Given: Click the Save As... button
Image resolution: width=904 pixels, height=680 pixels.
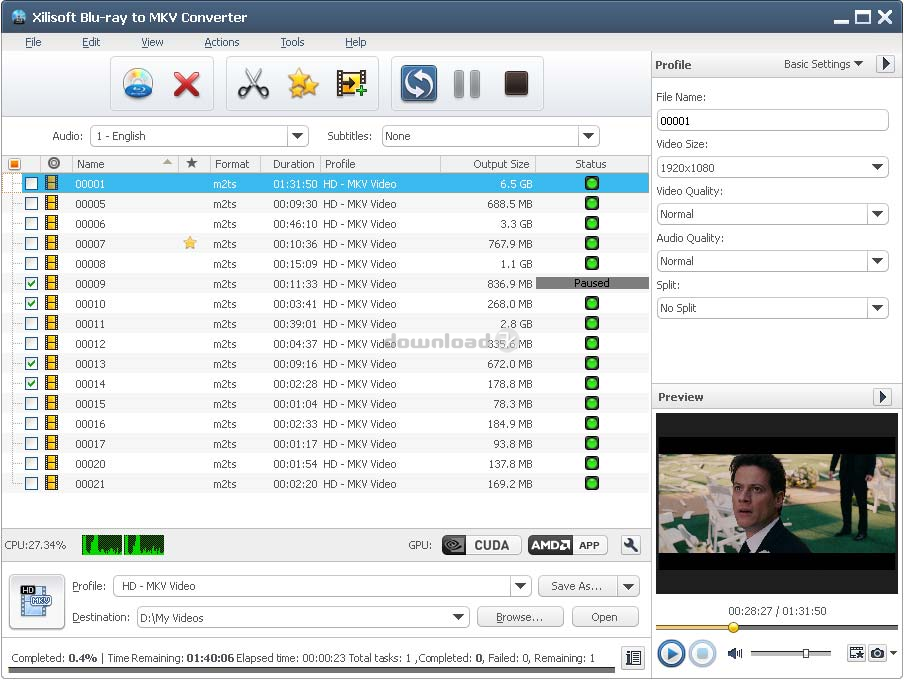Looking at the screenshot, I should coord(577,586).
